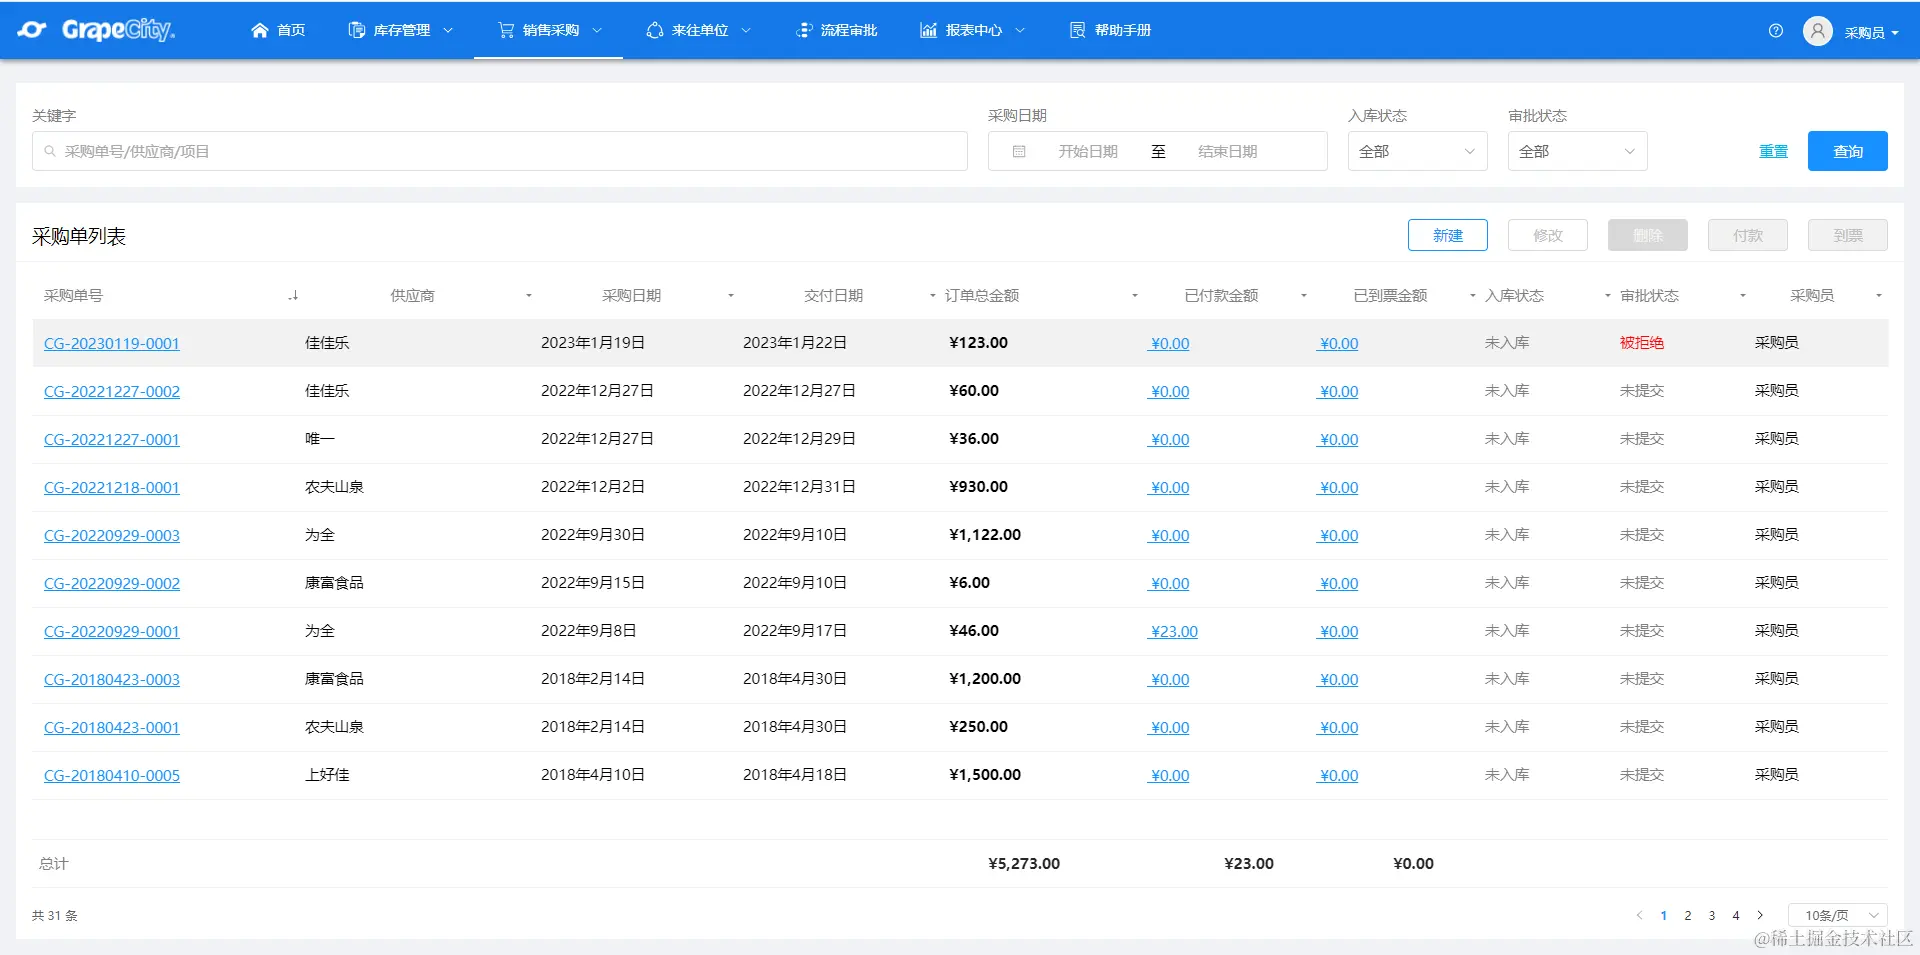
Task: Click the GrapeCity logo
Action: pos(96,30)
